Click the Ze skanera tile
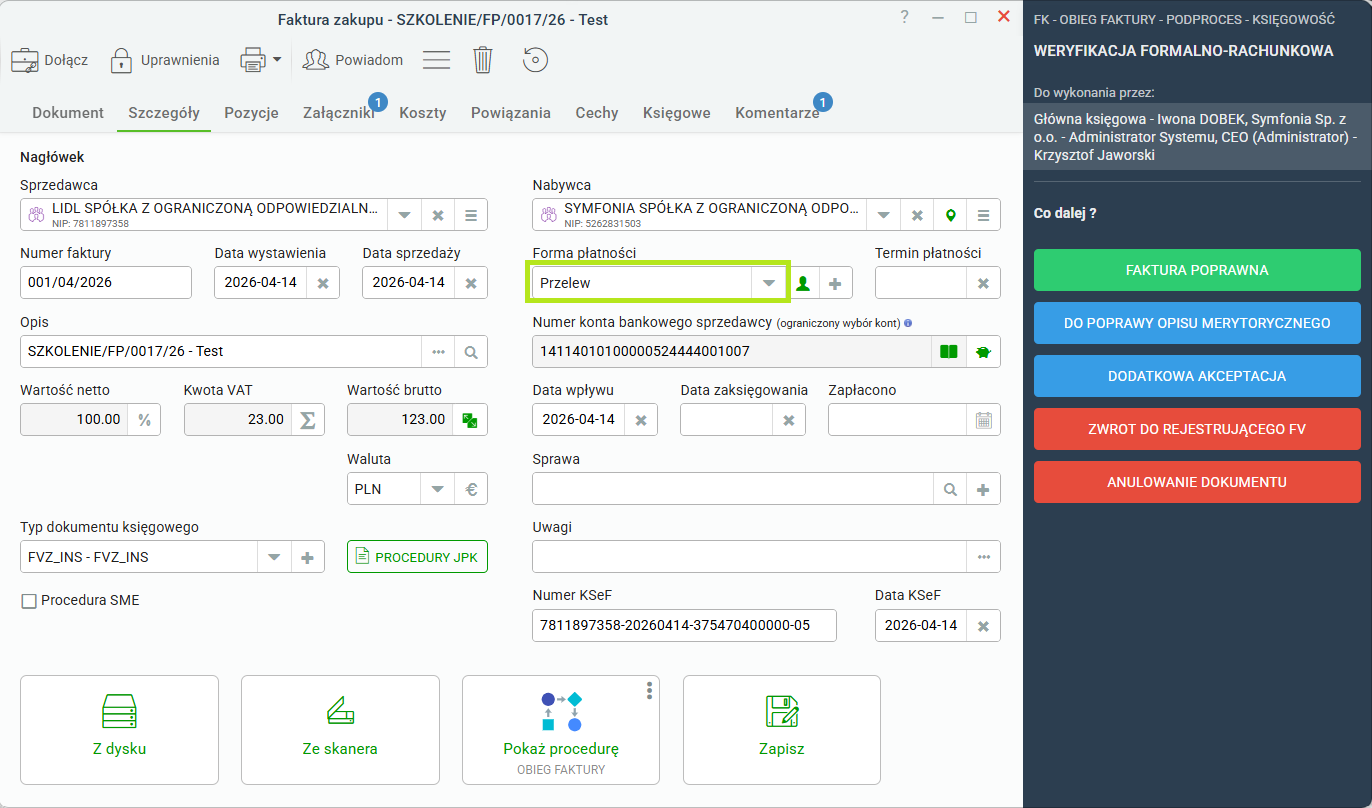The height and width of the screenshot is (808, 1372). 340,730
